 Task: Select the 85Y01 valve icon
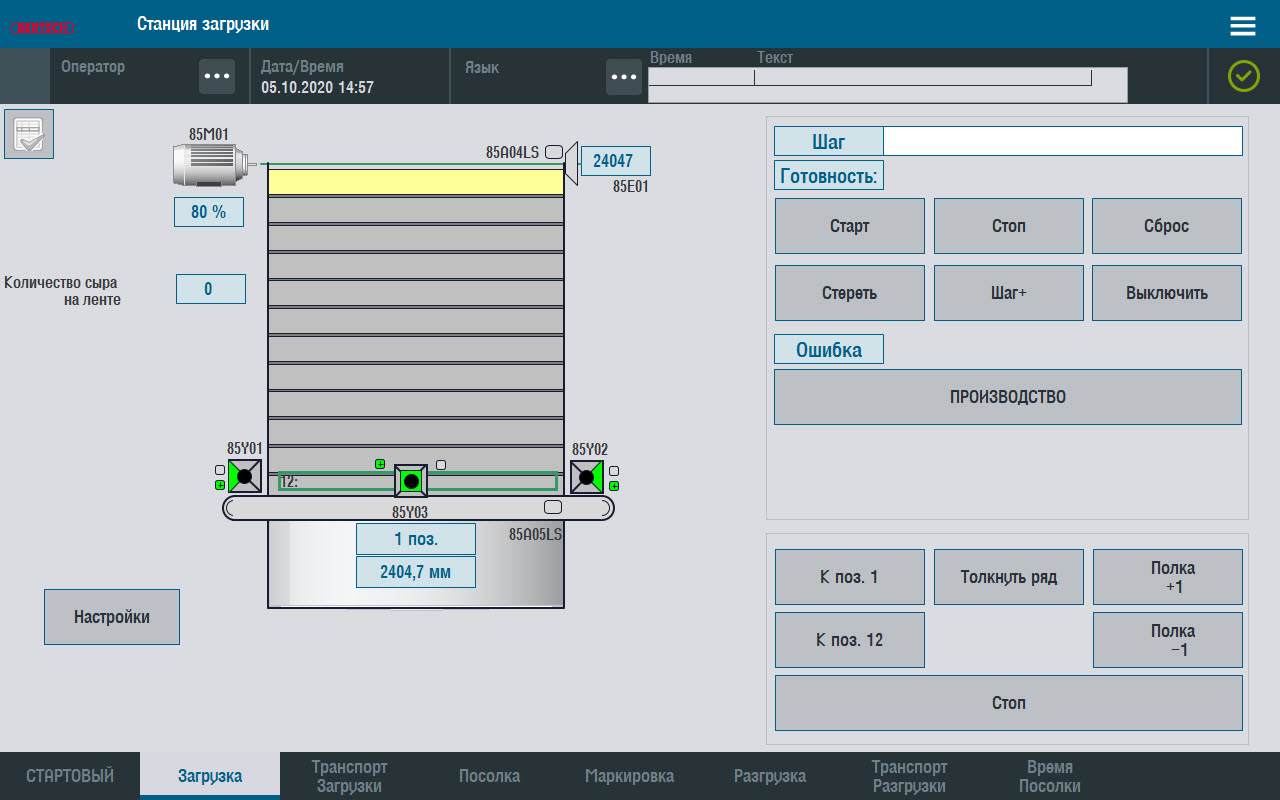coord(244,477)
